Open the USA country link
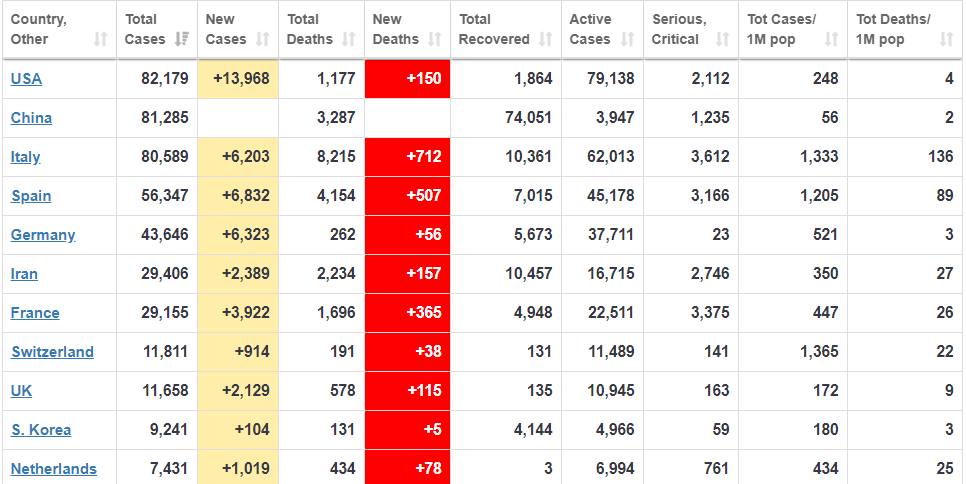 [27, 79]
